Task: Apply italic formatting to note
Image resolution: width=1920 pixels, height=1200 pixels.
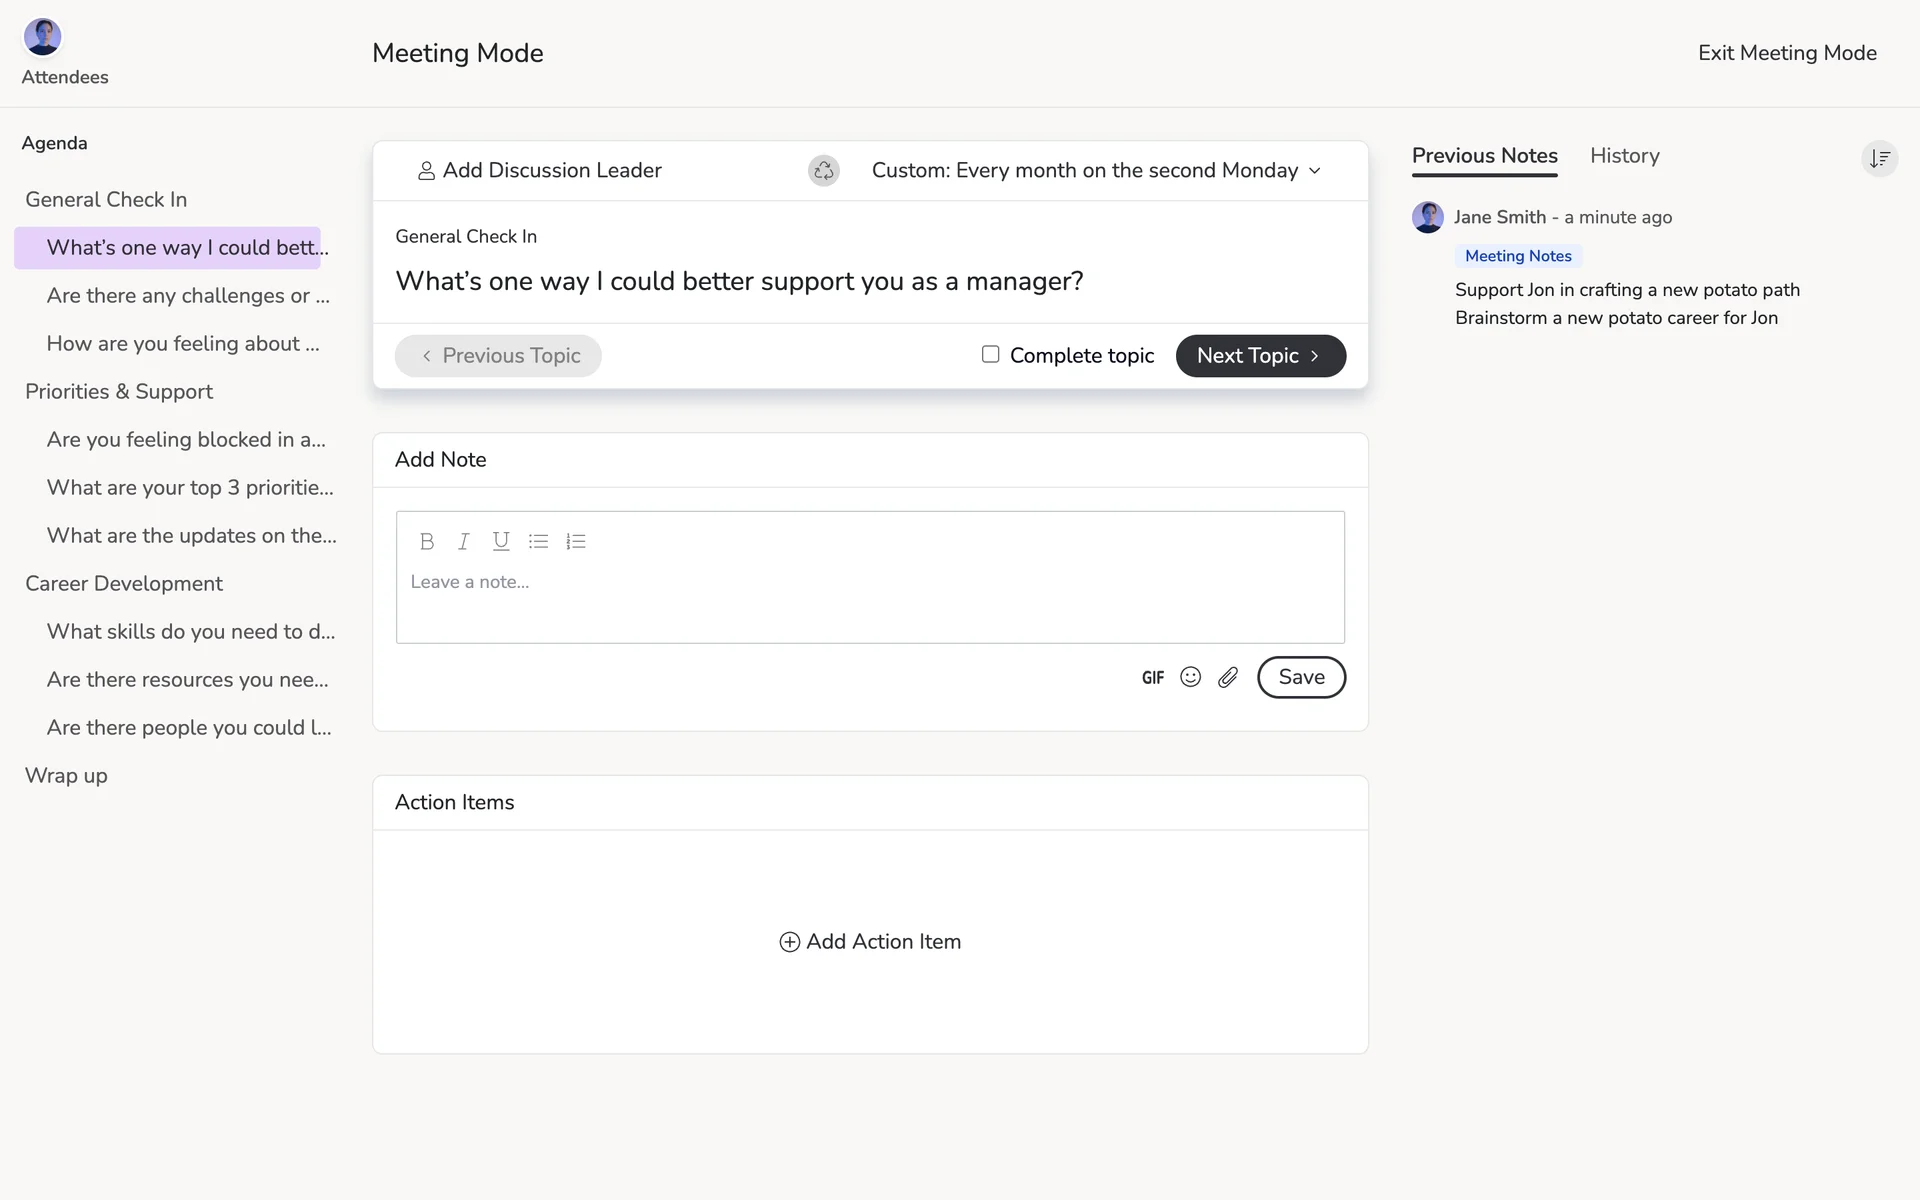Action: tap(464, 541)
